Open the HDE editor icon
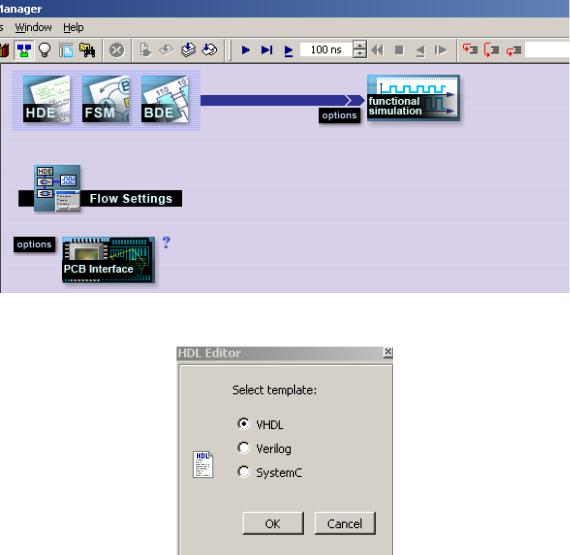 pyautogui.click(x=47, y=99)
